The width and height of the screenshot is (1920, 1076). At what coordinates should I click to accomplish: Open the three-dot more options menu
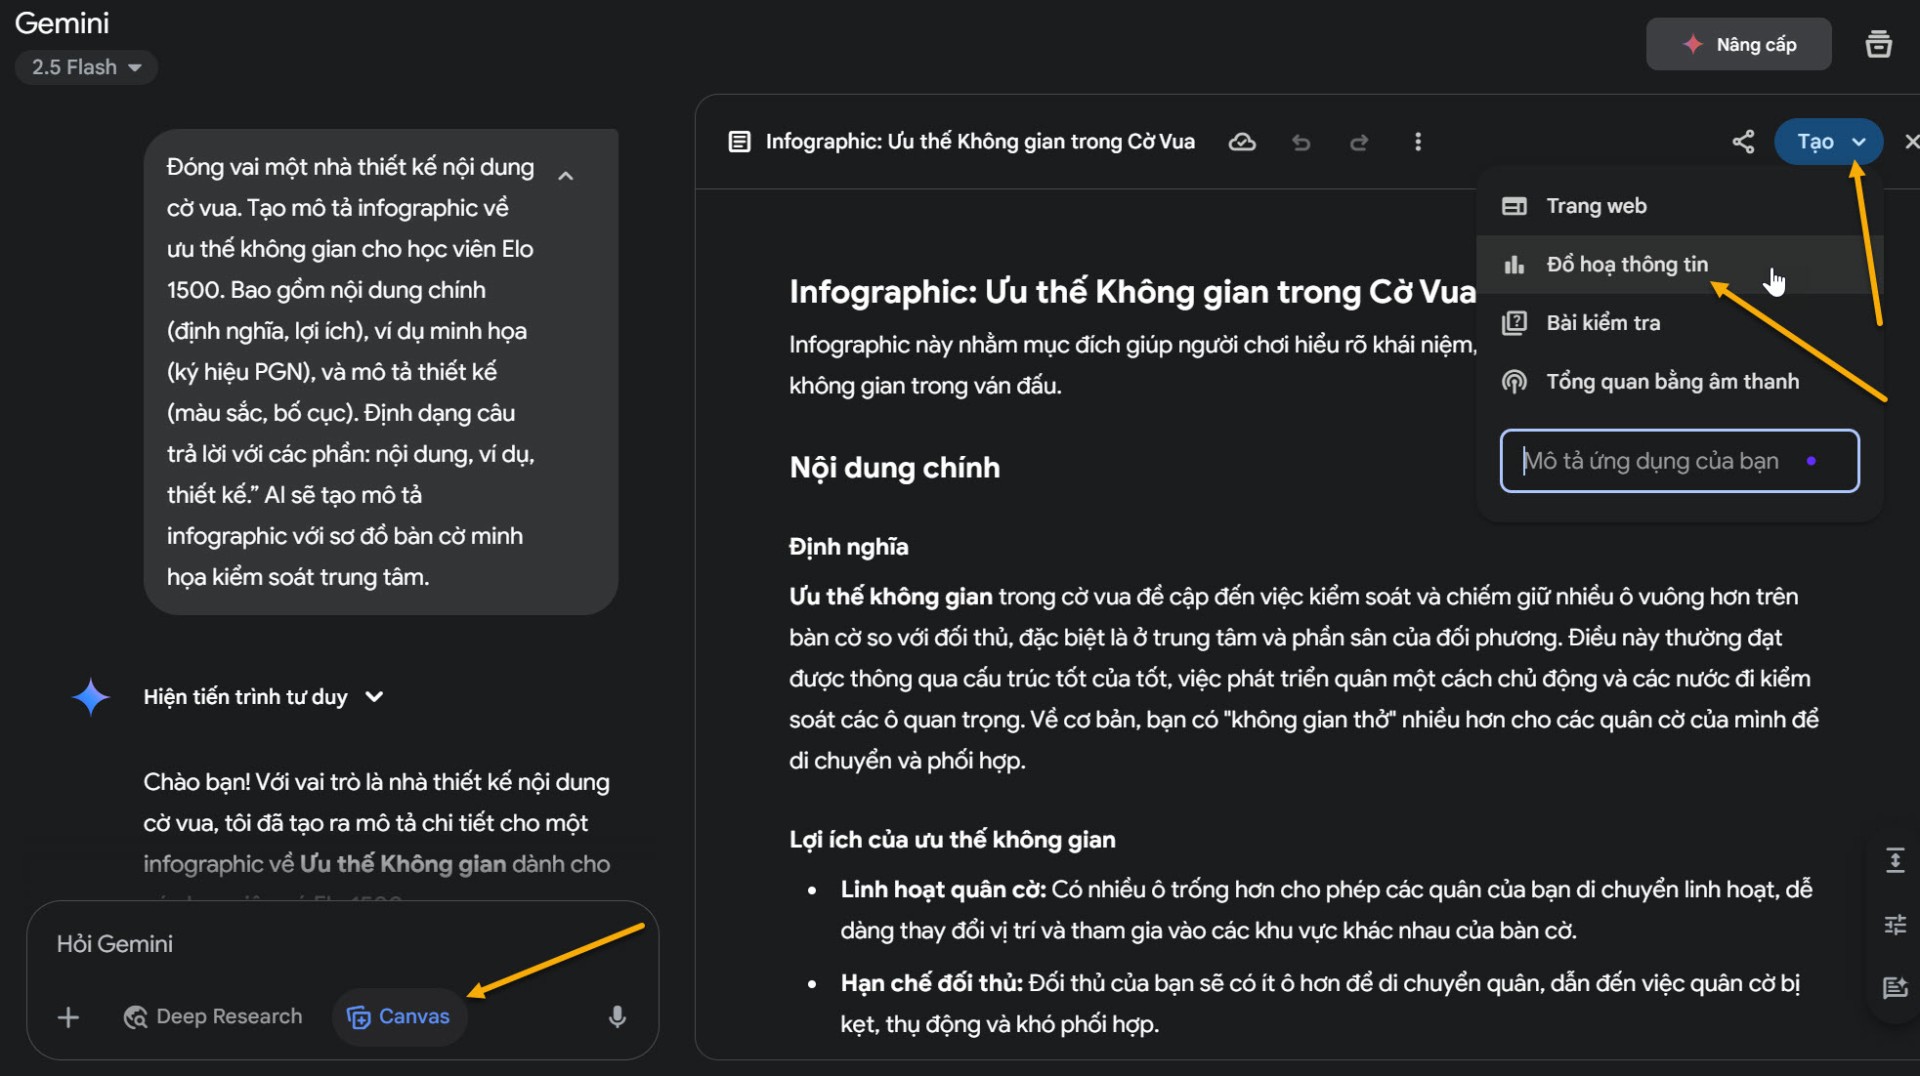[1417, 142]
